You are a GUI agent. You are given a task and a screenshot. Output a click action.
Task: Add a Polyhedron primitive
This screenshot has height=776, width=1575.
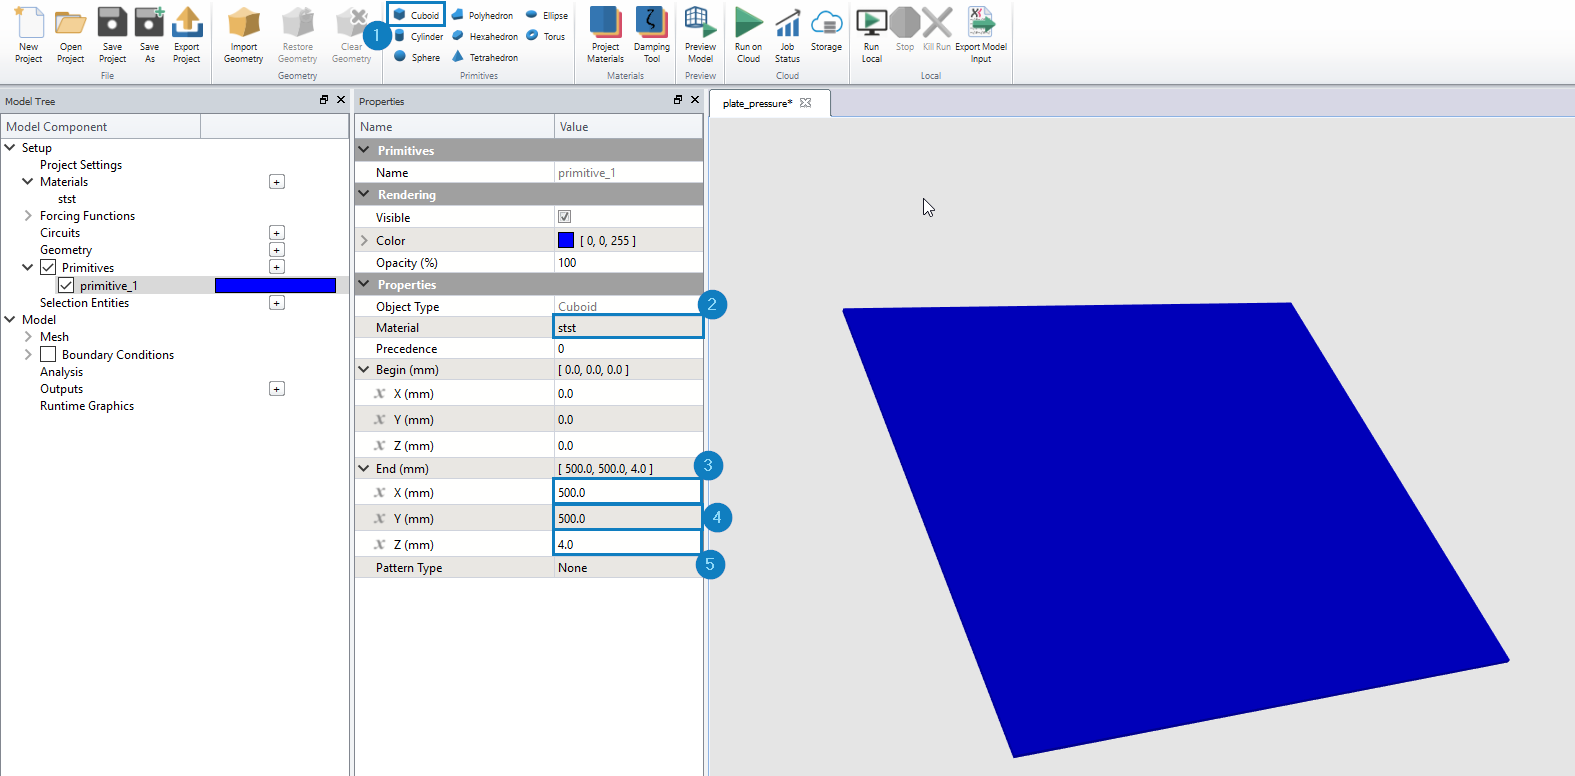point(482,15)
